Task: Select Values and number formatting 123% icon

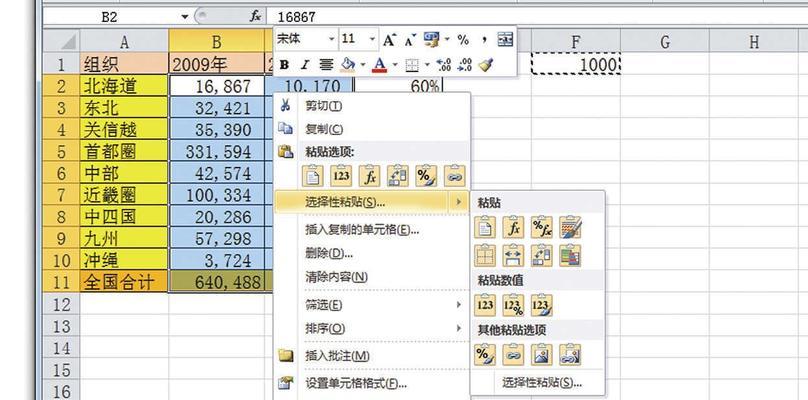Action: coord(513,305)
